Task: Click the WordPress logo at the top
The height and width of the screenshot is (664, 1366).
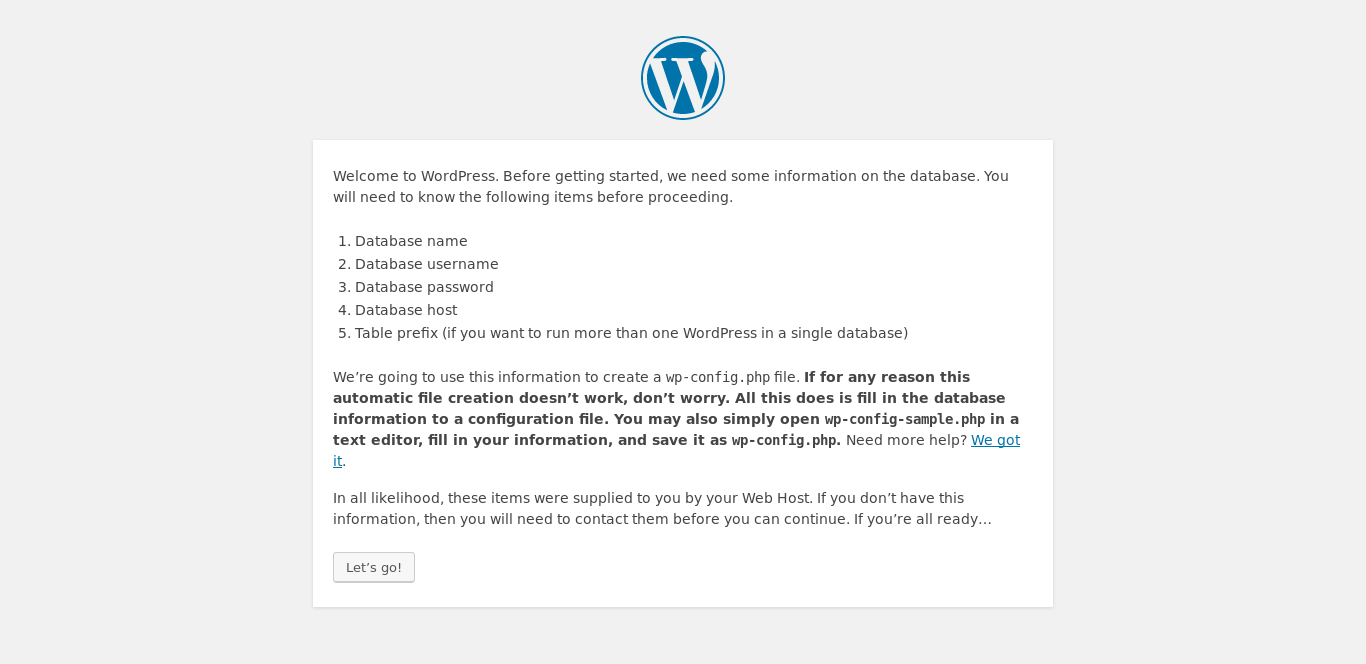Action: (x=683, y=78)
